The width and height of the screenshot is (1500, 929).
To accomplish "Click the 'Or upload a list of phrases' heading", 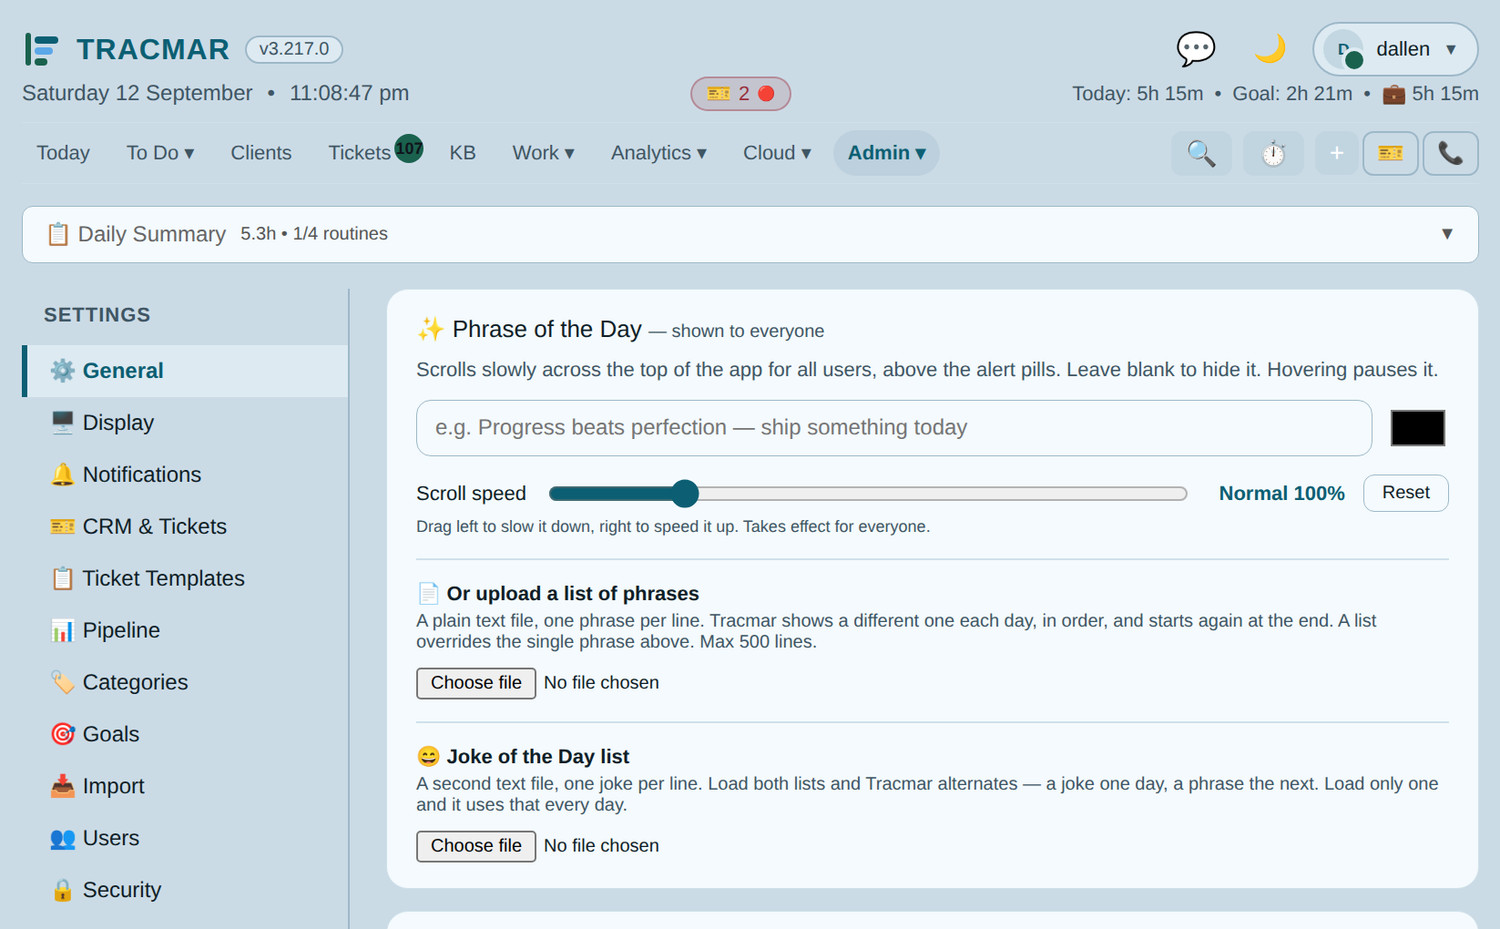I will [x=573, y=594].
